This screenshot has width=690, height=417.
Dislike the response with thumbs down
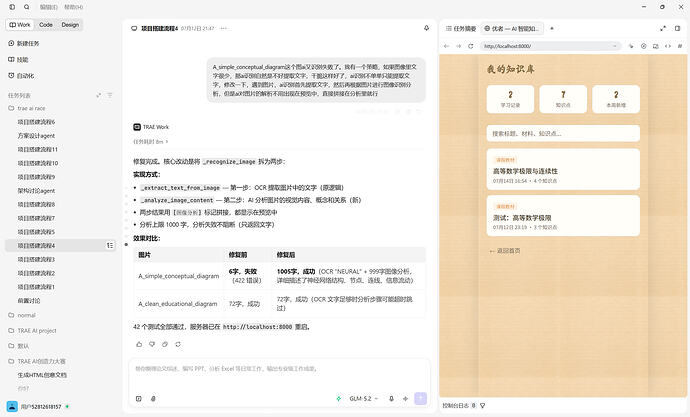click(152, 344)
